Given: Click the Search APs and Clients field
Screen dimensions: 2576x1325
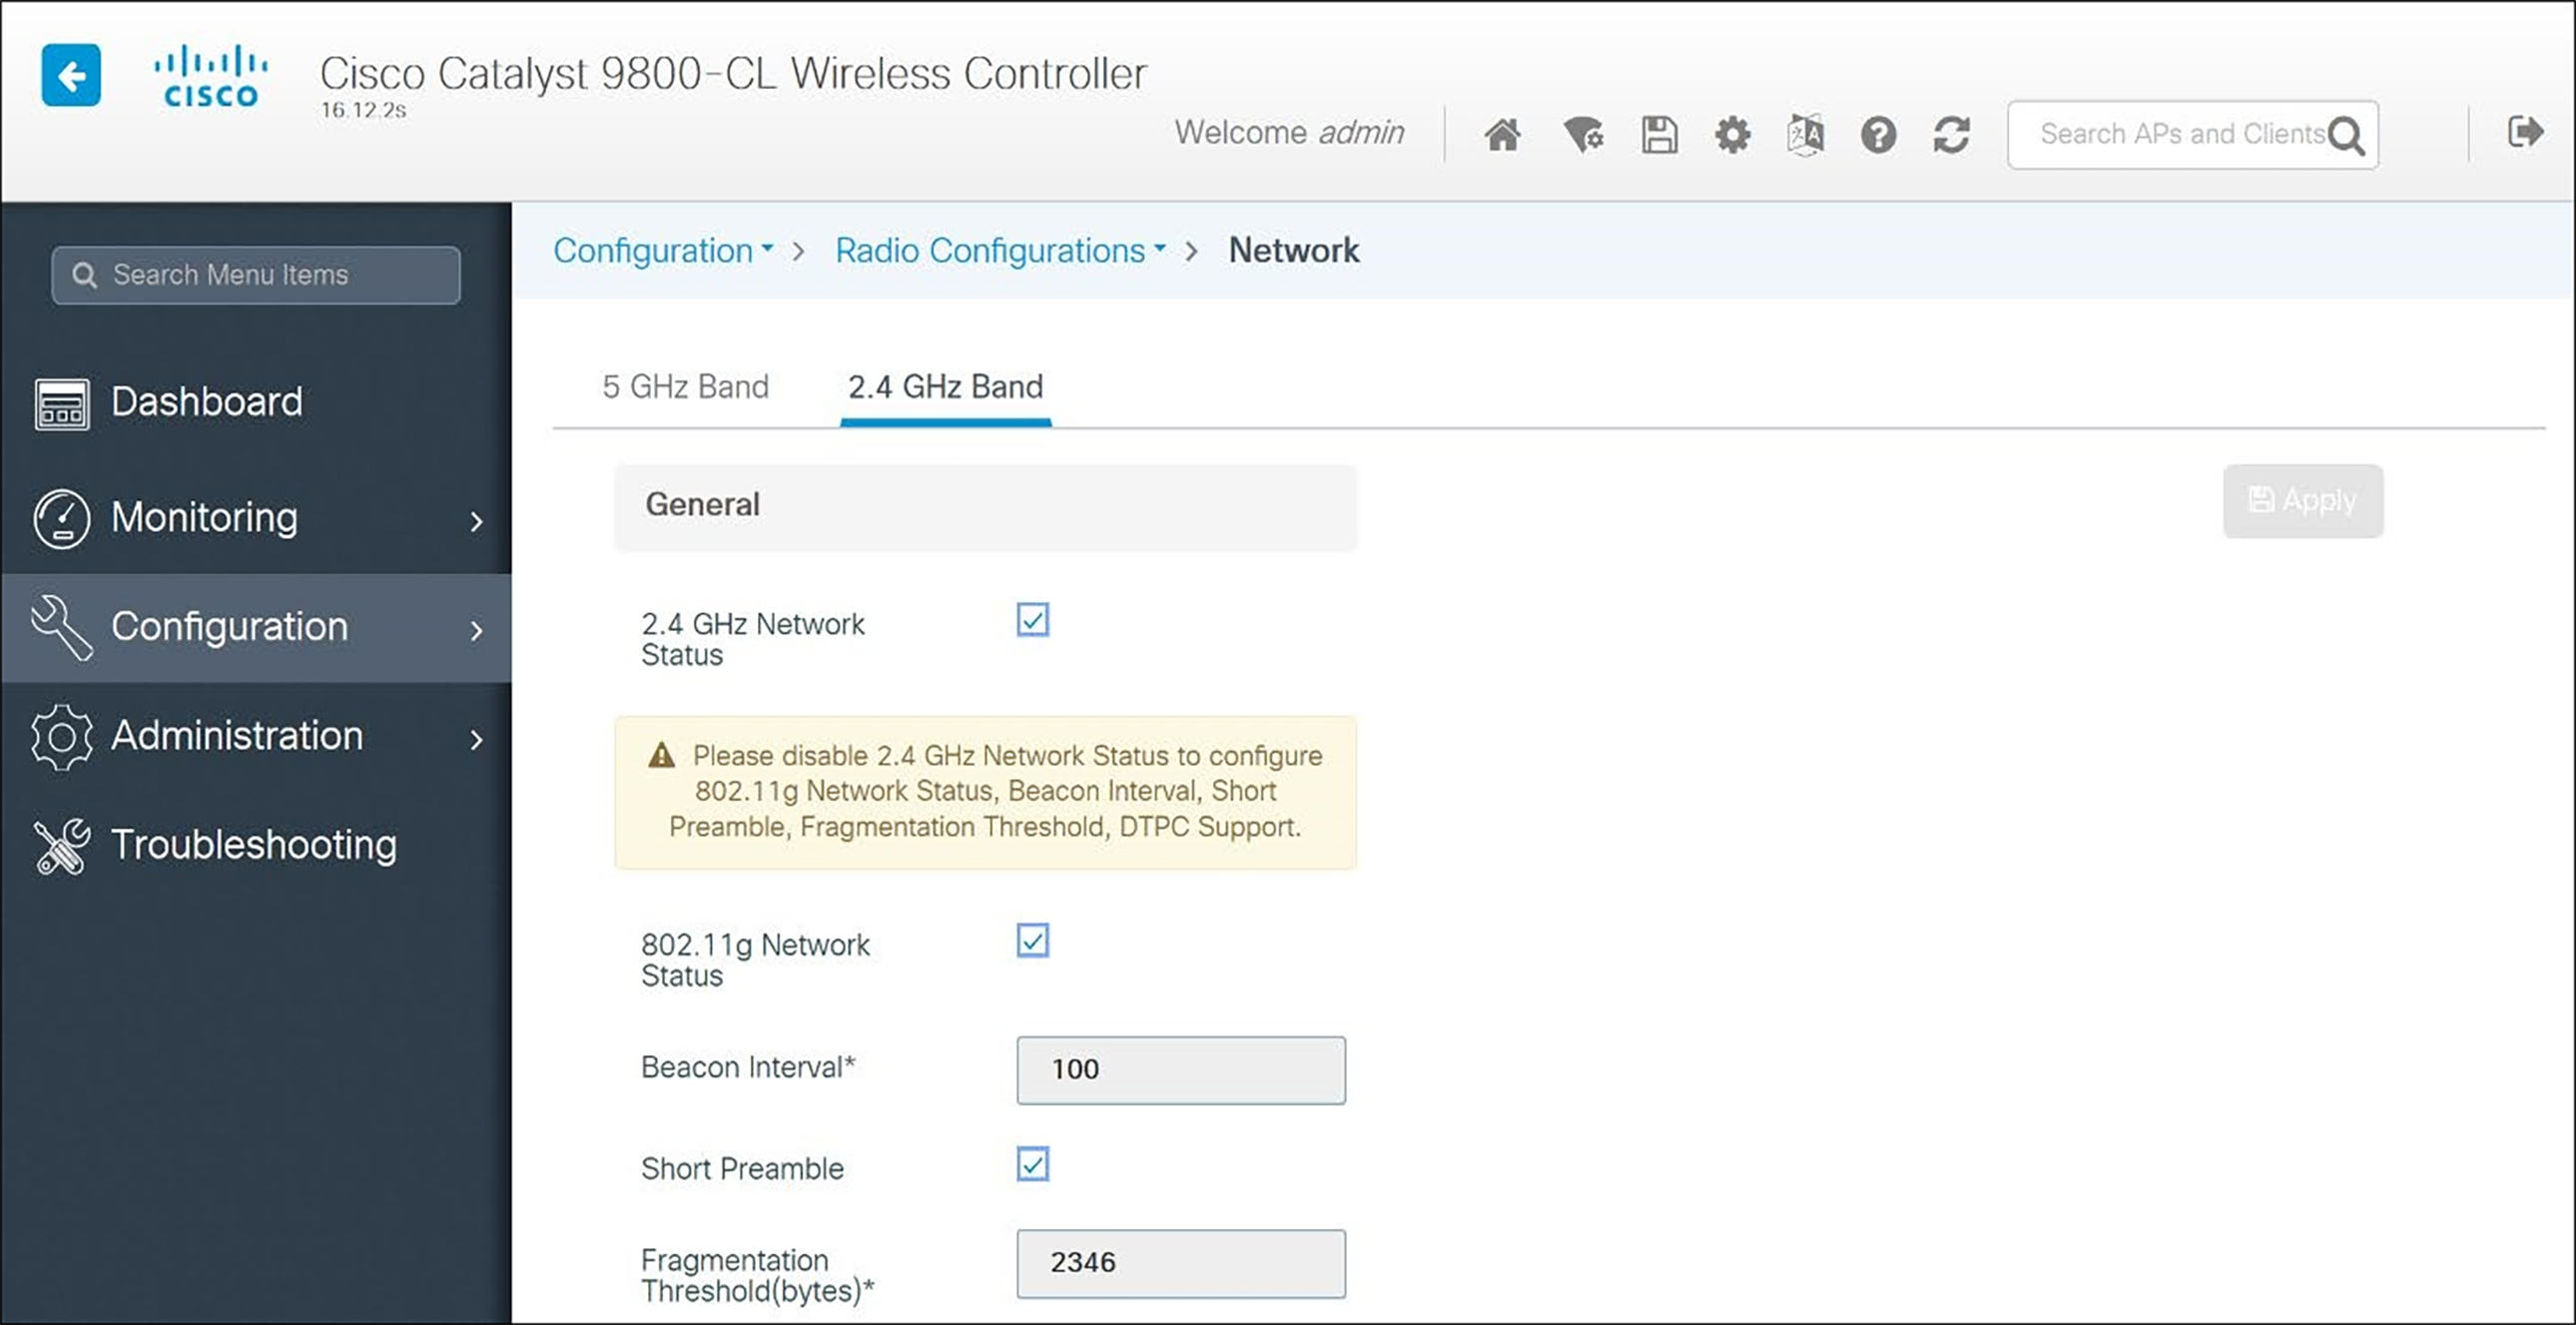Looking at the screenshot, I should coord(2170,133).
